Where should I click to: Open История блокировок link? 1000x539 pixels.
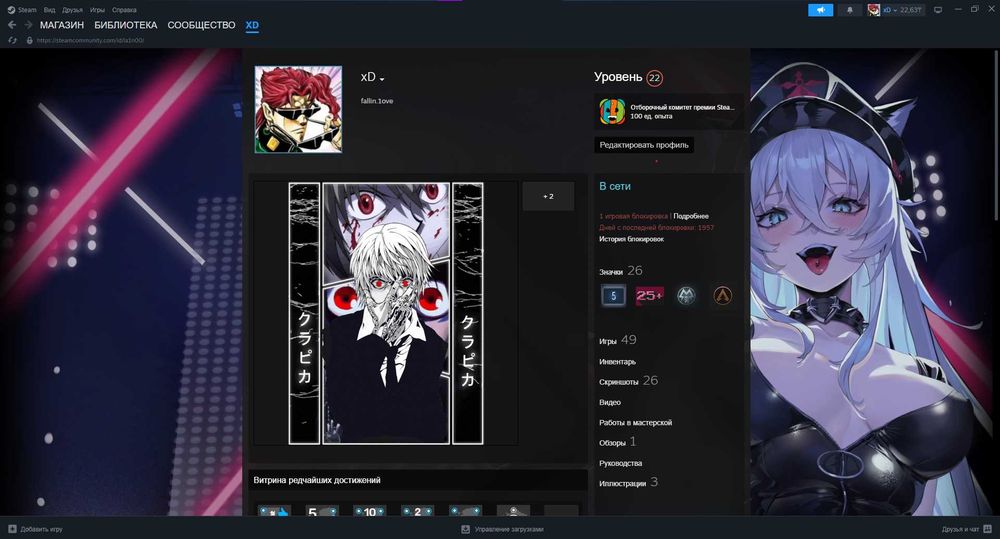[x=631, y=239]
